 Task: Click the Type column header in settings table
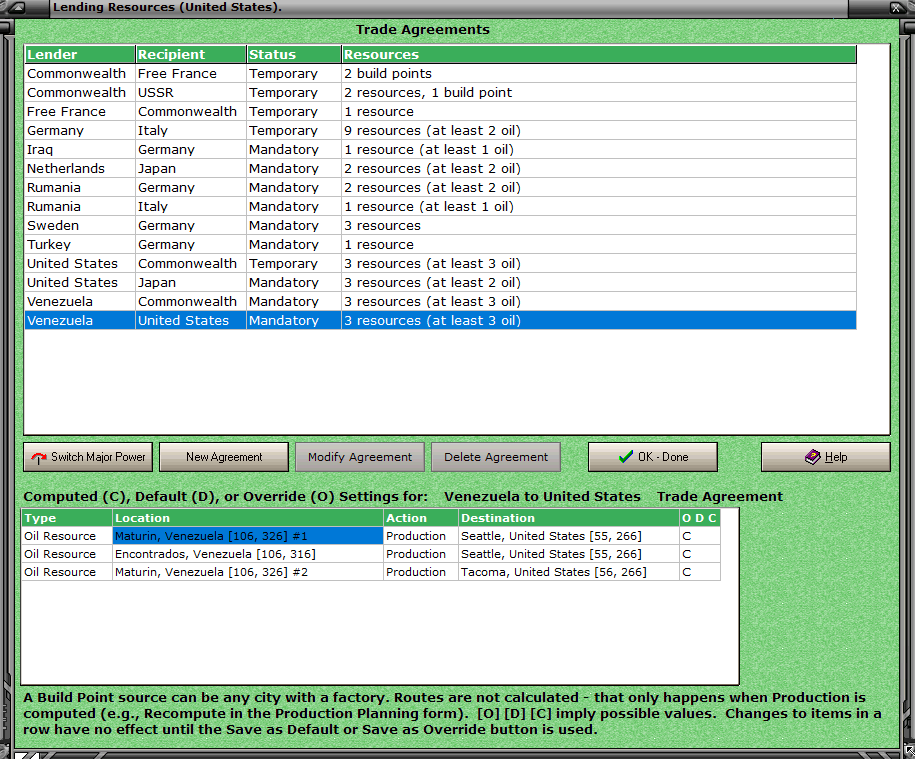click(x=67, y=518)
